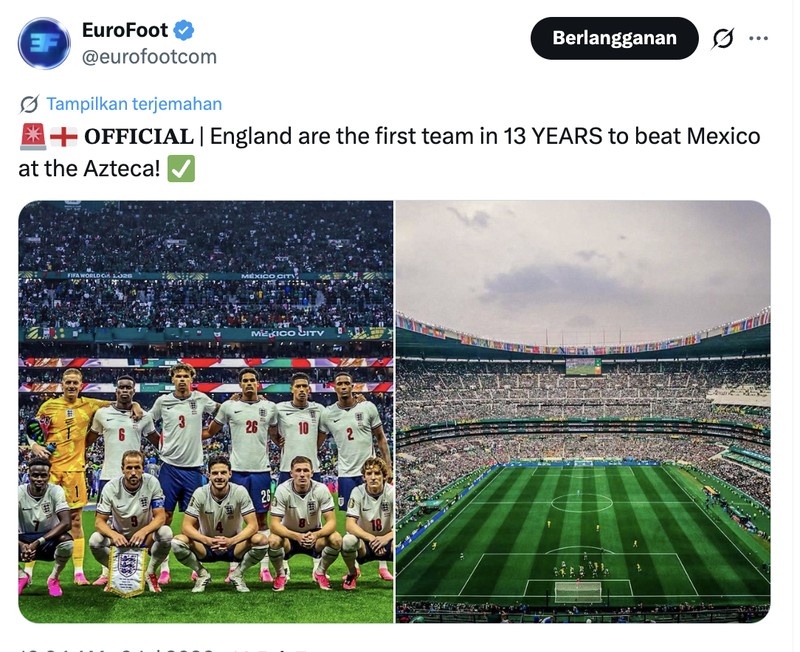Image resolution: width=800 pixels, height=652 pixels.
Task: Click the green check mark emoji
Action: click(x=181, y=169)
